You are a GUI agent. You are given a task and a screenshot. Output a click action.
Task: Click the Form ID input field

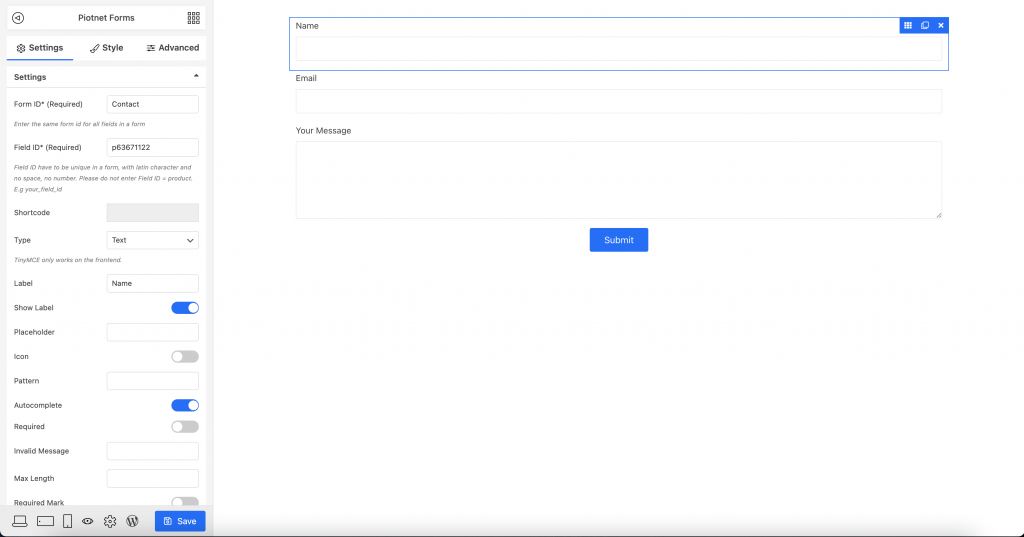153,104
